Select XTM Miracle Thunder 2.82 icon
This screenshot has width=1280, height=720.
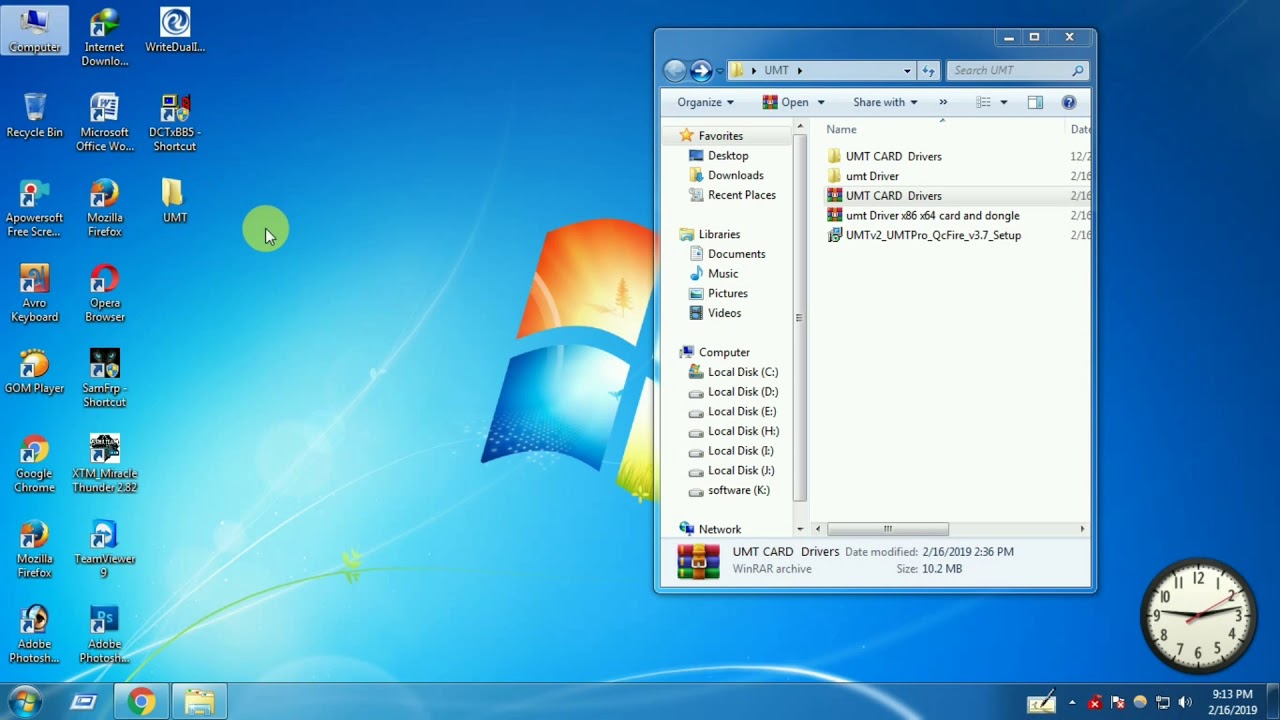tap(105, 463)
